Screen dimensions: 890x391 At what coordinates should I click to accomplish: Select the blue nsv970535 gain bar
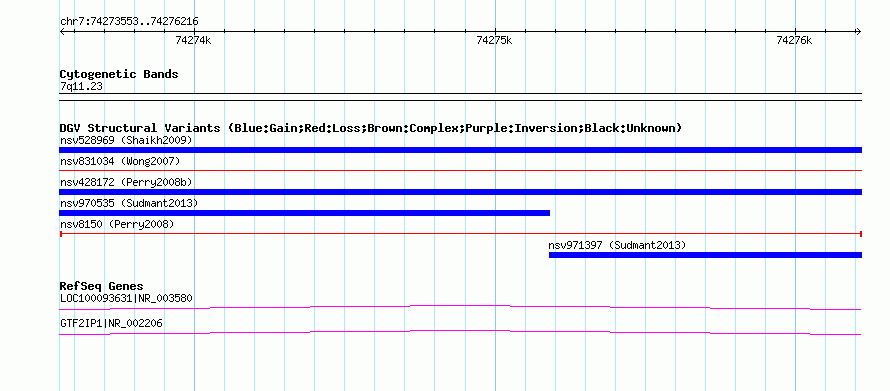[305, 213]
